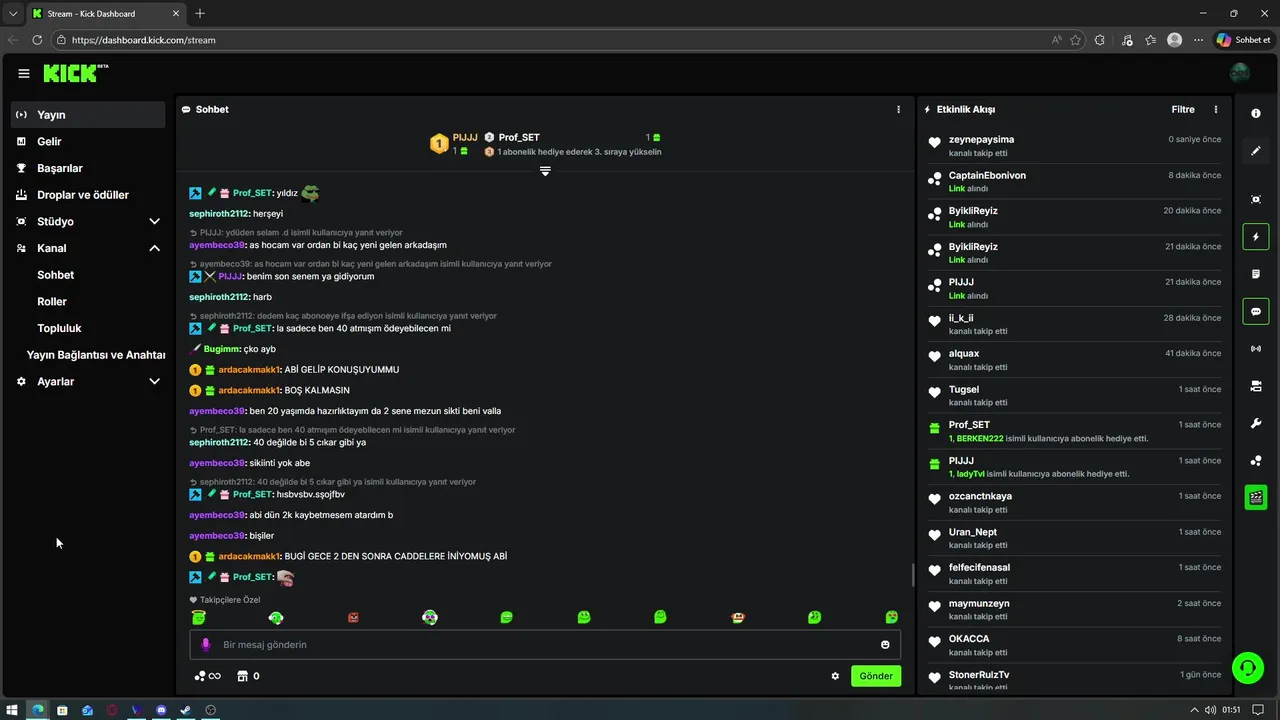Click ardacakmakk1 on the BOŞ KALMASIN message
The image size is (1280, 720).
(x=248, y=390)
